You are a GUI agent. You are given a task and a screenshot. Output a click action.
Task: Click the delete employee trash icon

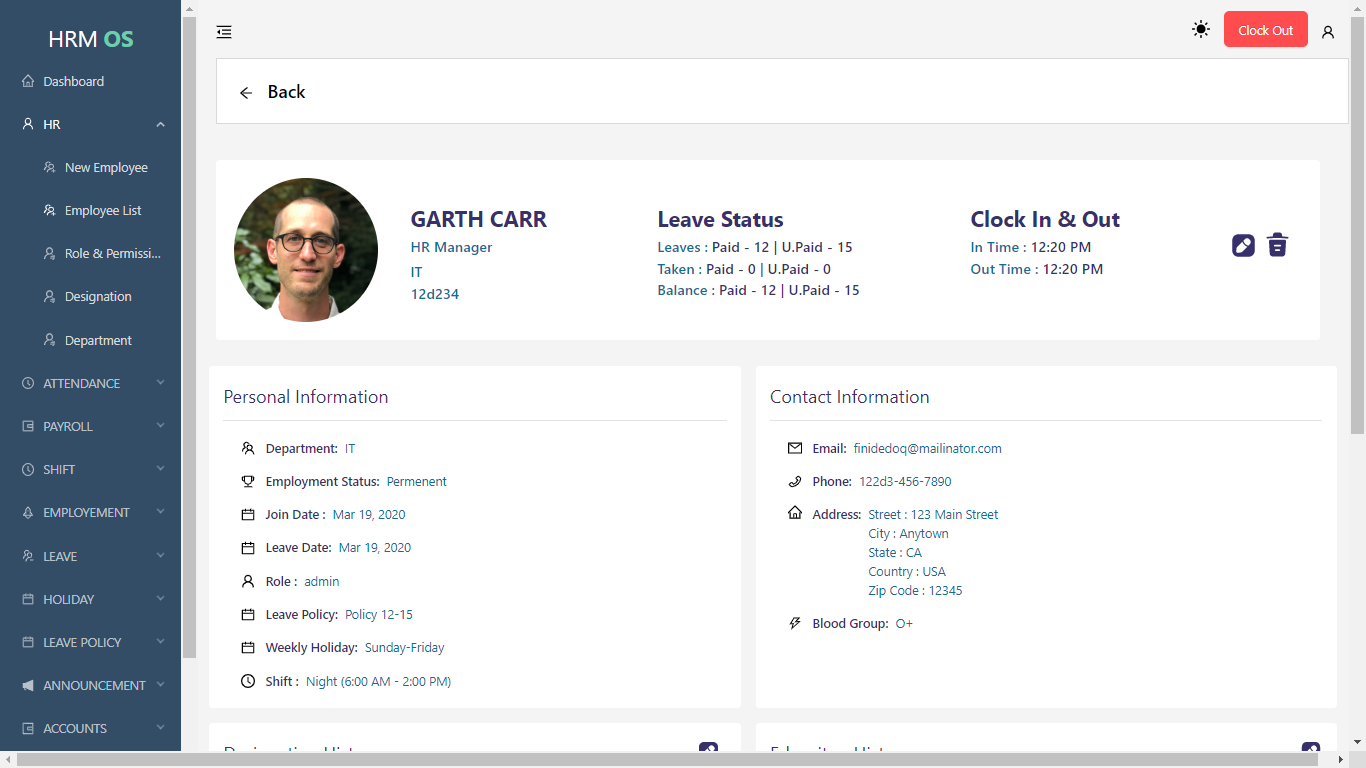coord(1277,245)
